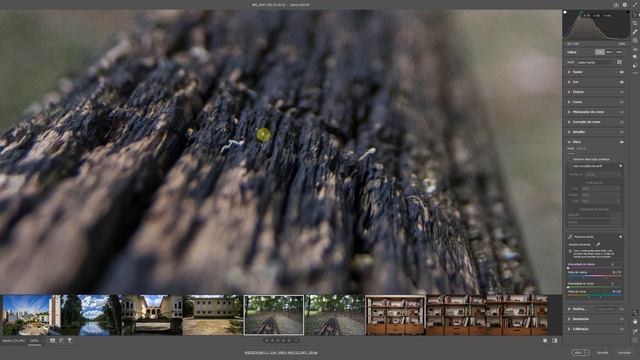Open the Snapshots panel icon
640x360 pixels.
[635, 56]
